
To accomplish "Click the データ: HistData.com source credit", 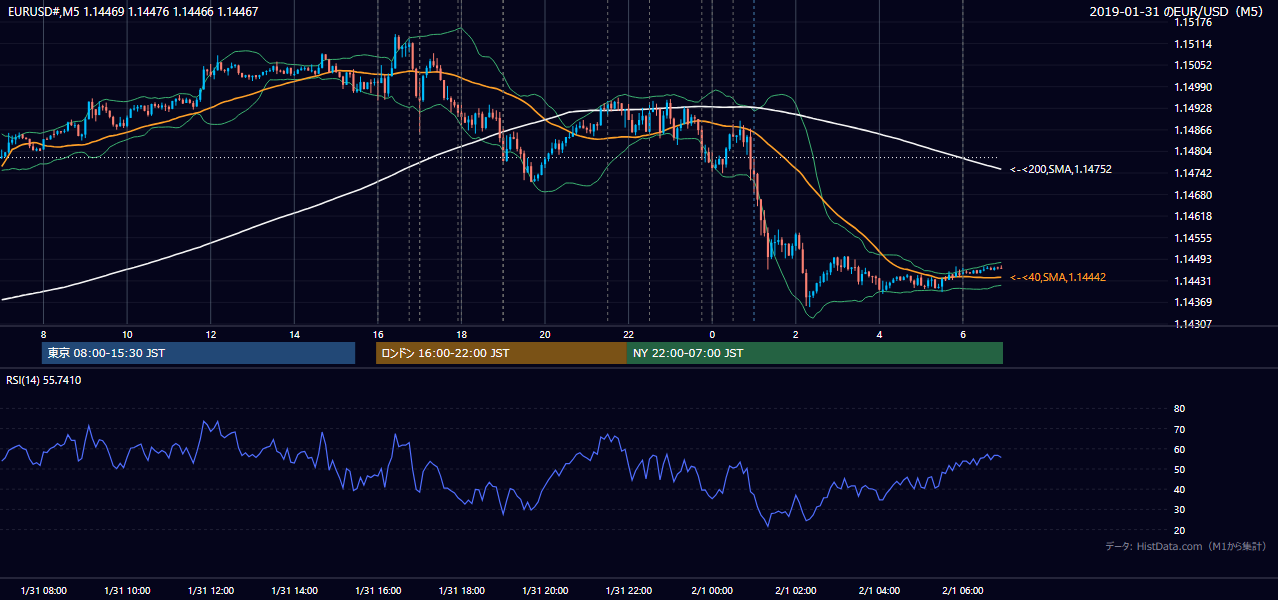I will tap(1186, 546).
